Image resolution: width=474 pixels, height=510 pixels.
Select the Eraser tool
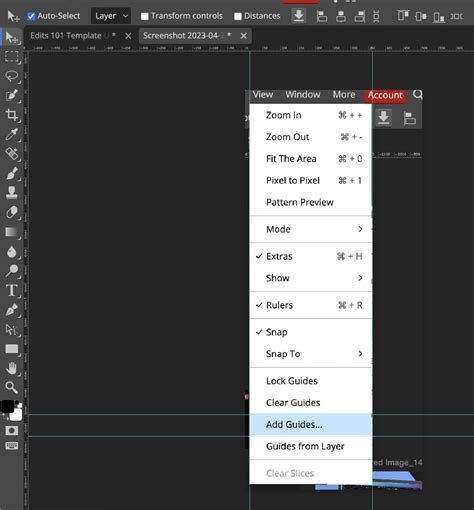[x=12, y=212]
